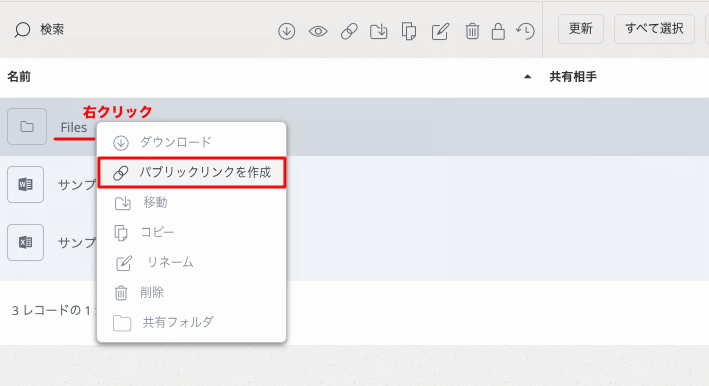Click the すべて選択 button
This screenshot has width=709, height=386.
[x=654, y=29]
